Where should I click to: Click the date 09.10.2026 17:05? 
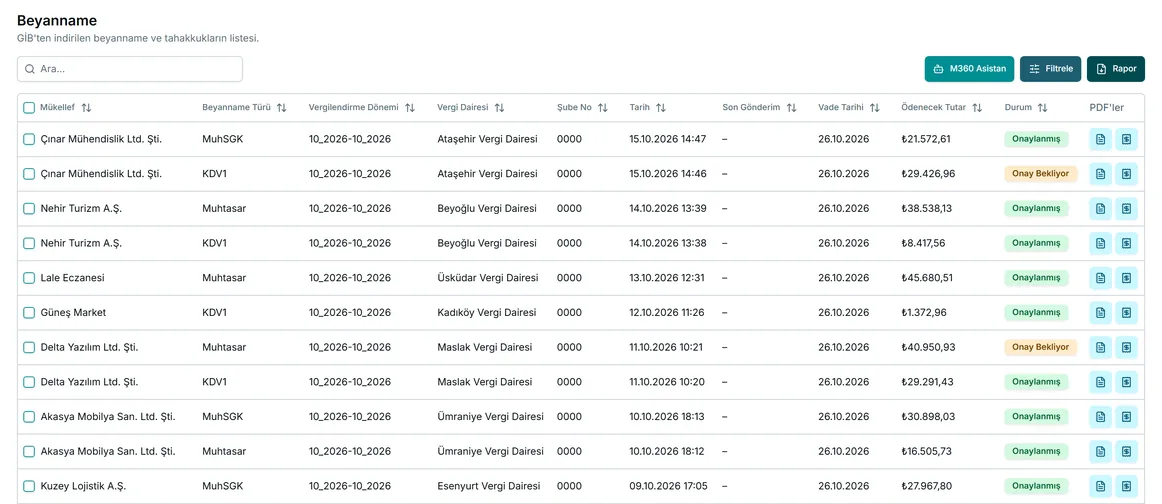point(668,486)
